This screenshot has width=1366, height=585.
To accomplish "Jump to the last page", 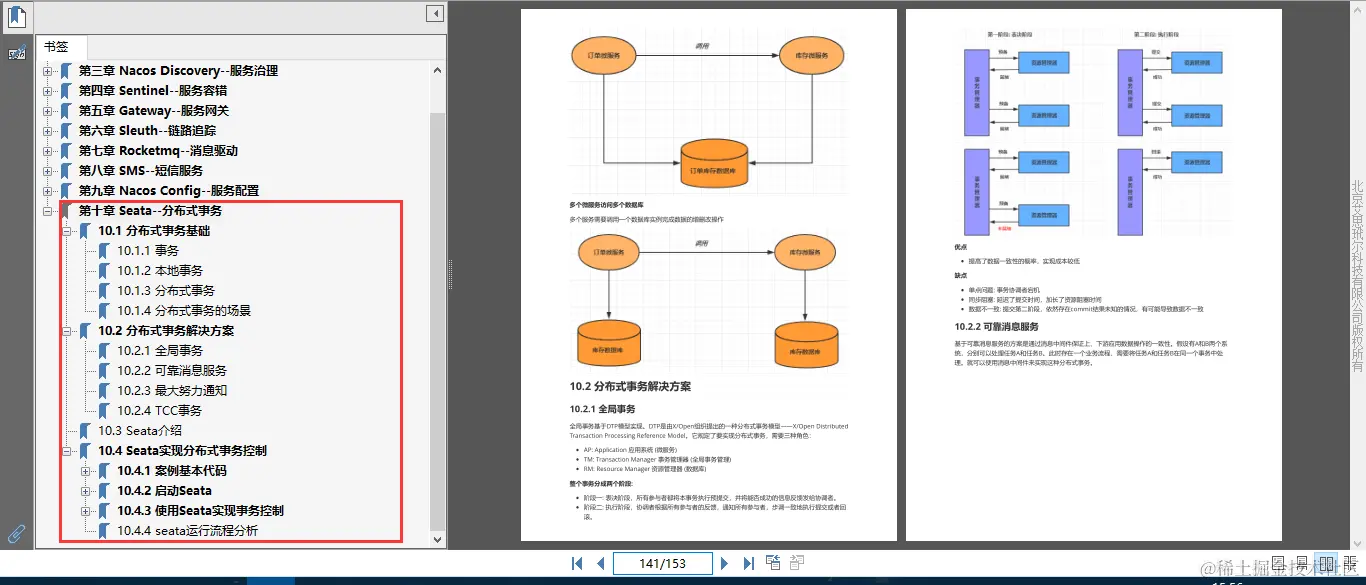I will tap(749, 563).
